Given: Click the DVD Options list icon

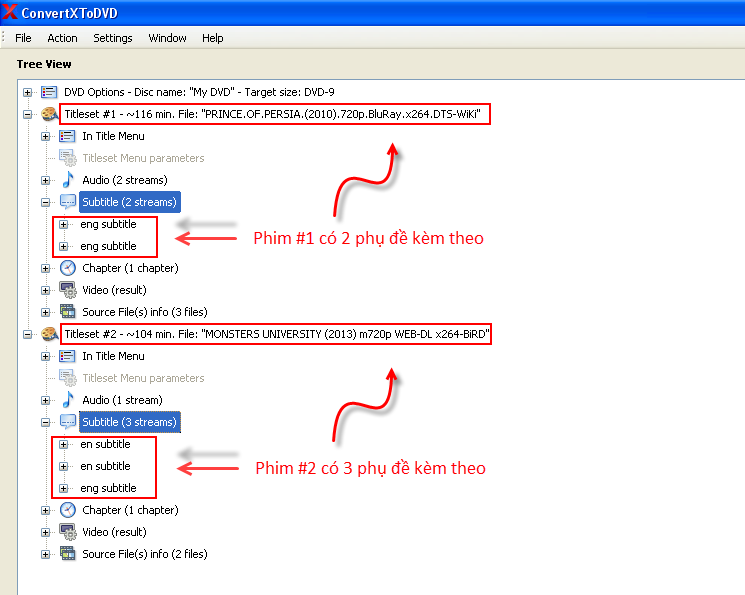Looking at the screenshot, I should click(49, 92).
